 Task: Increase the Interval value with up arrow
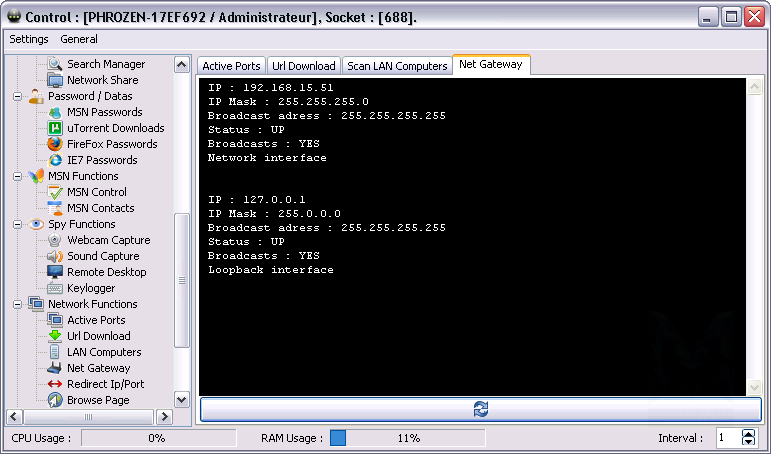click(x=749, y=434)
